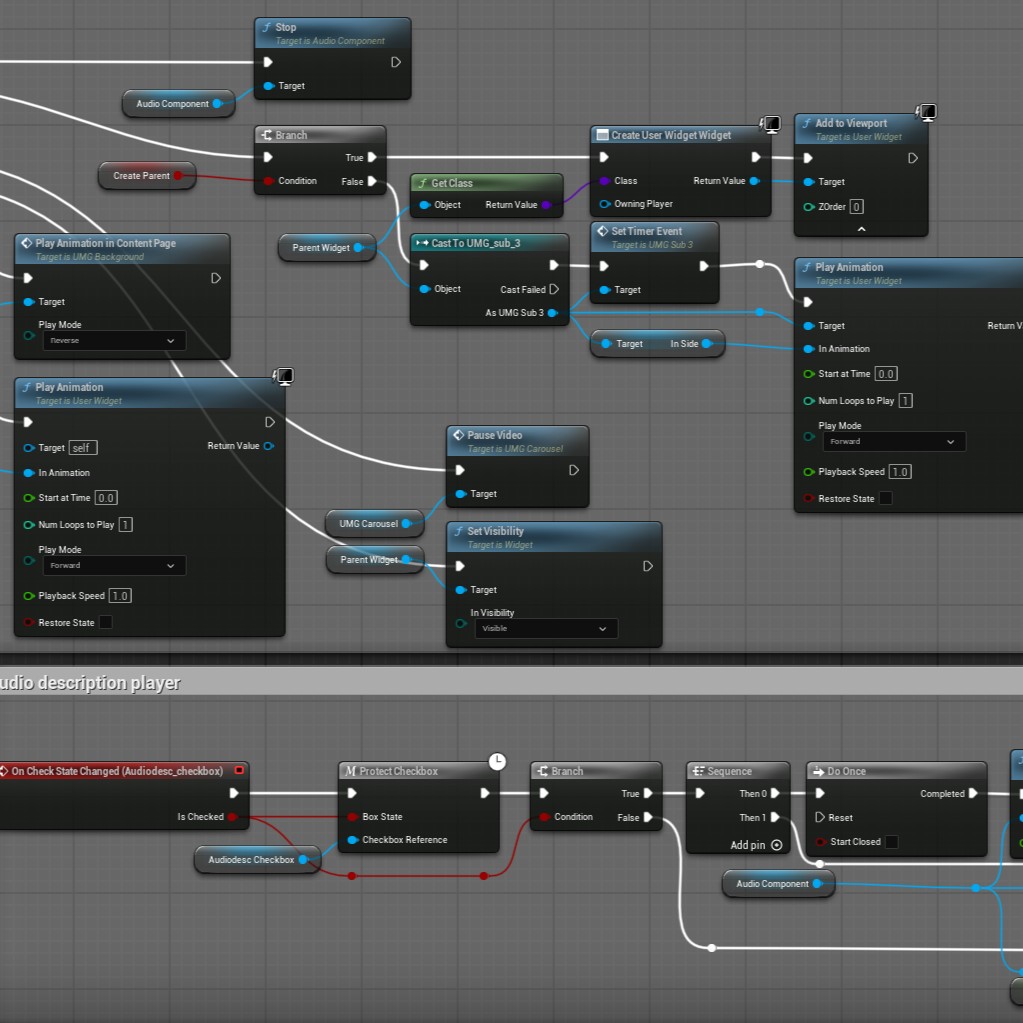Click the self Target field on Play Animation
Screen dimensions: 1023x1023
pyautogui.click(x=83, y=448)
